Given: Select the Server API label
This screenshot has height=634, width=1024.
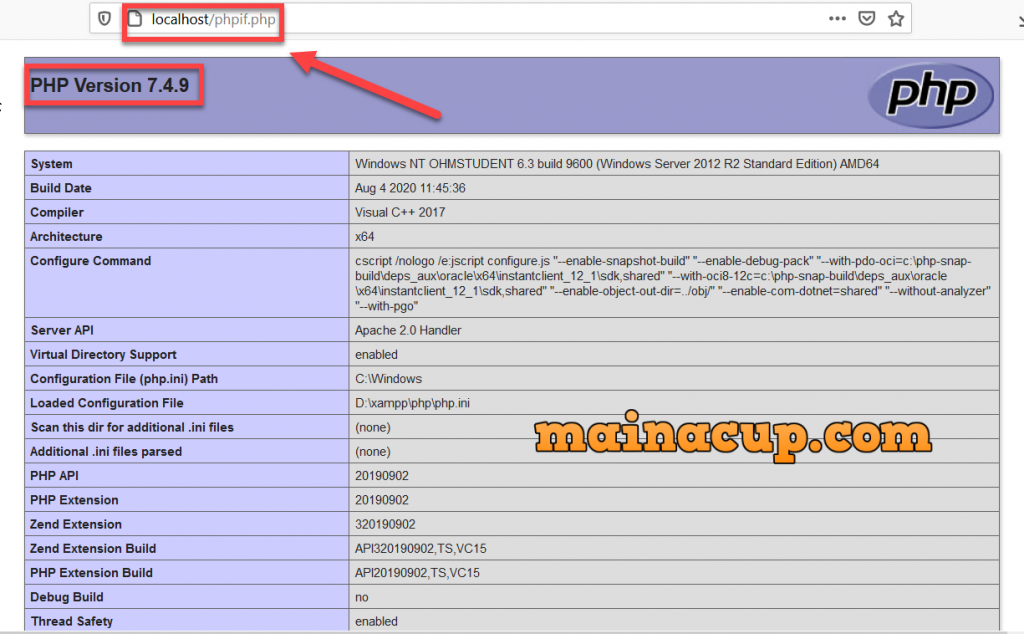Looking at the screenshot, I should (x=61, y=330).
